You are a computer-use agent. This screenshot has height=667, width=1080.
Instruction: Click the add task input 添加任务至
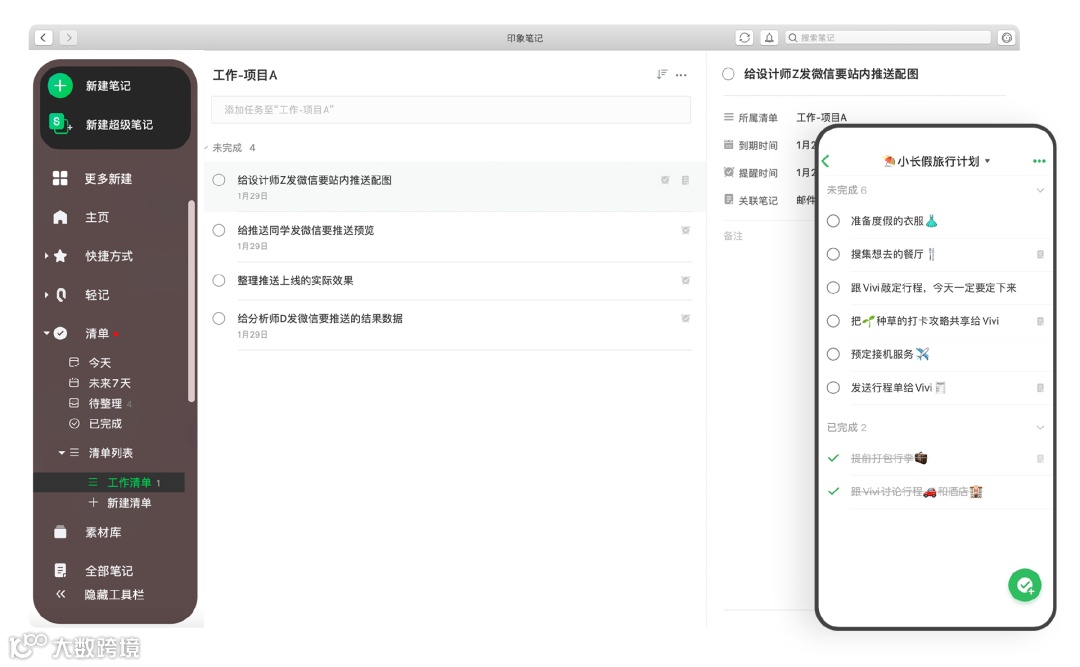(x=450, y=110)
